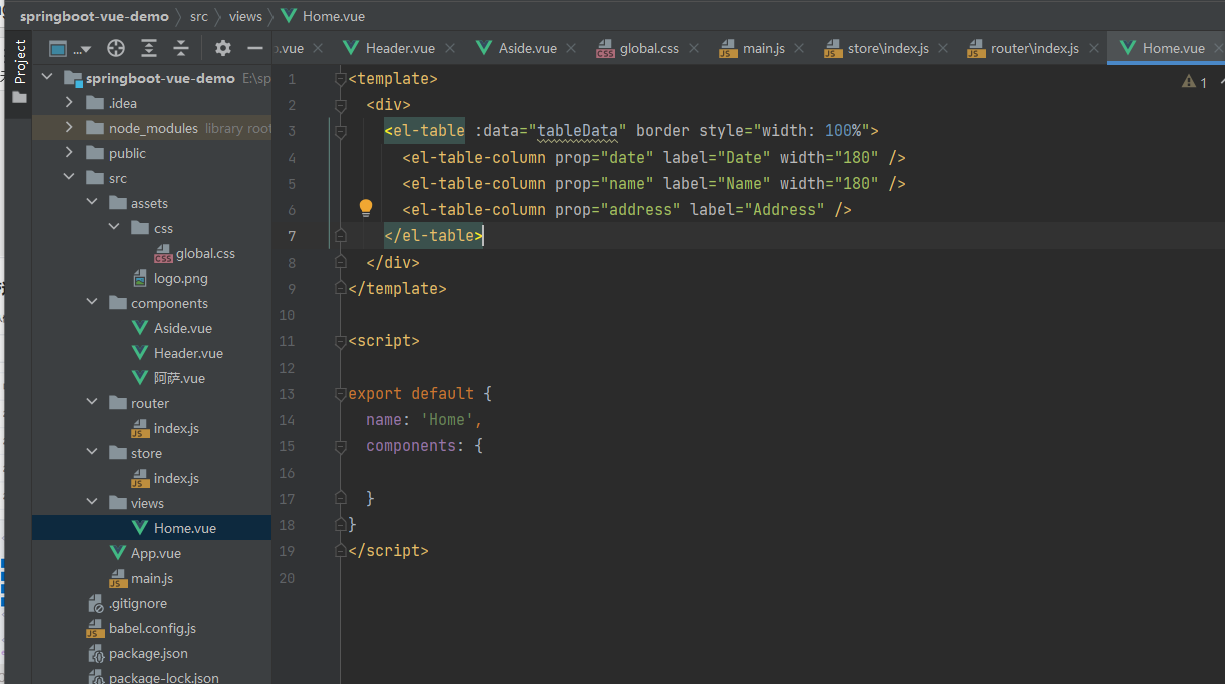Click views breadcrumb in navigation bar
The height and width of the screenshot is (684, 1225).
[x=245, y=16]
